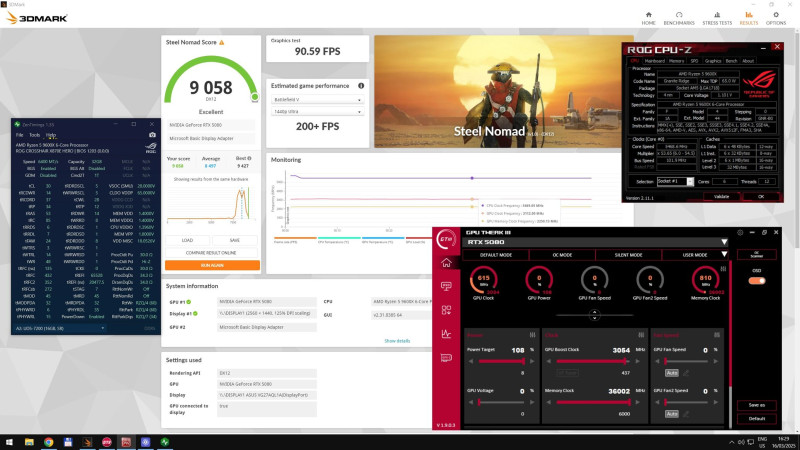The height and width of the screenshot is (450, 800).
Task: Open the Power panel options icon
Action: point(533,335)
